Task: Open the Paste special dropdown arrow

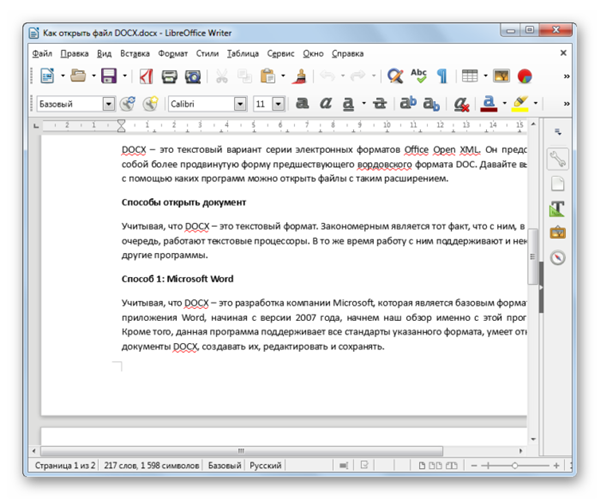Action: click(x=283, y=76)
